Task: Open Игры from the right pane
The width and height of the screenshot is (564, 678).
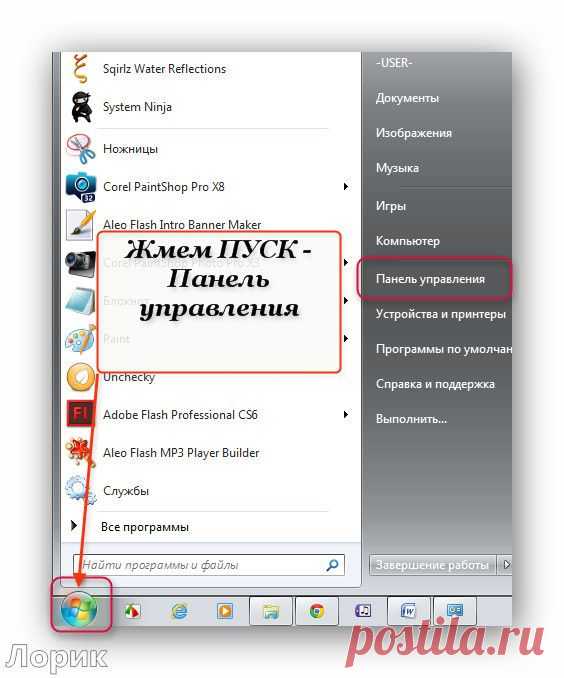Action: pyautogui.click(x=391, y=206)
